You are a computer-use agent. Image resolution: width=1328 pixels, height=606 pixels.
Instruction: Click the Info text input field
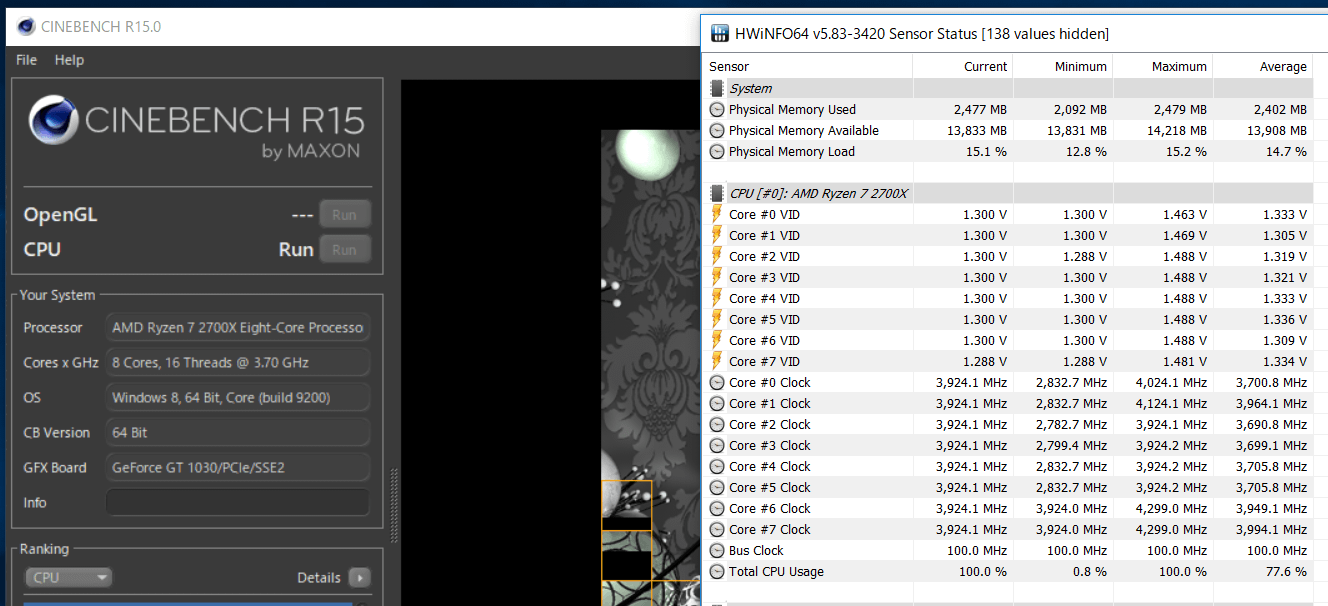tap(237, 502)
